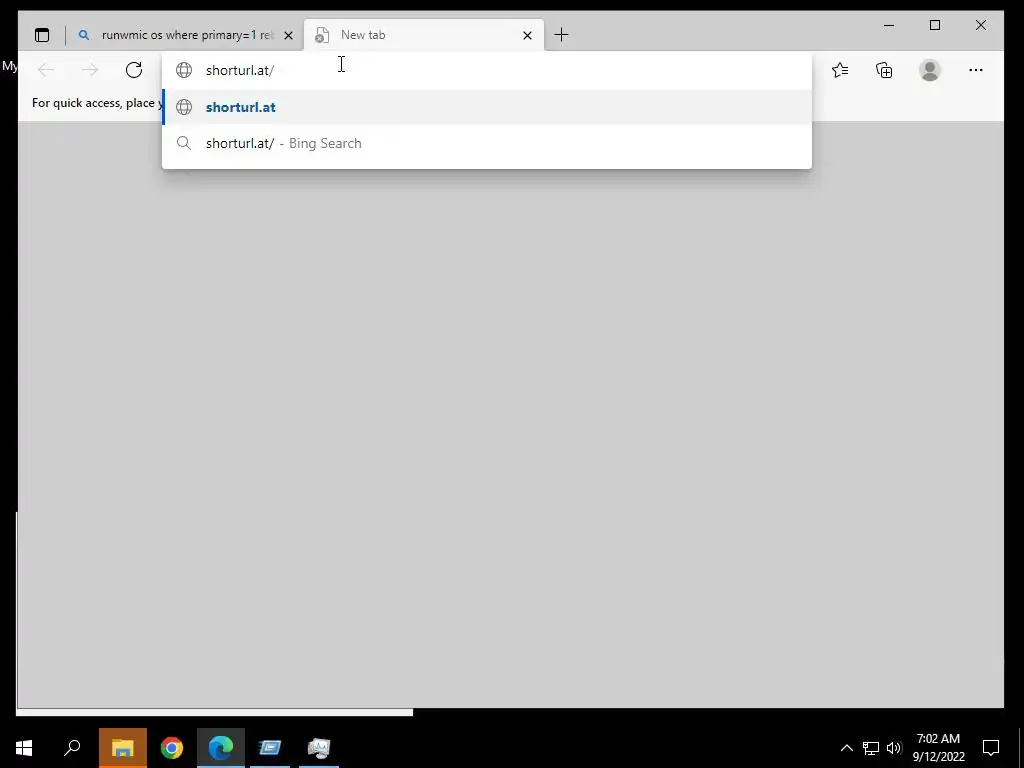The width and height of the screenshot is (1024, 768).
Task: Select the New tab tab
Action: click(x=424, y=35)
